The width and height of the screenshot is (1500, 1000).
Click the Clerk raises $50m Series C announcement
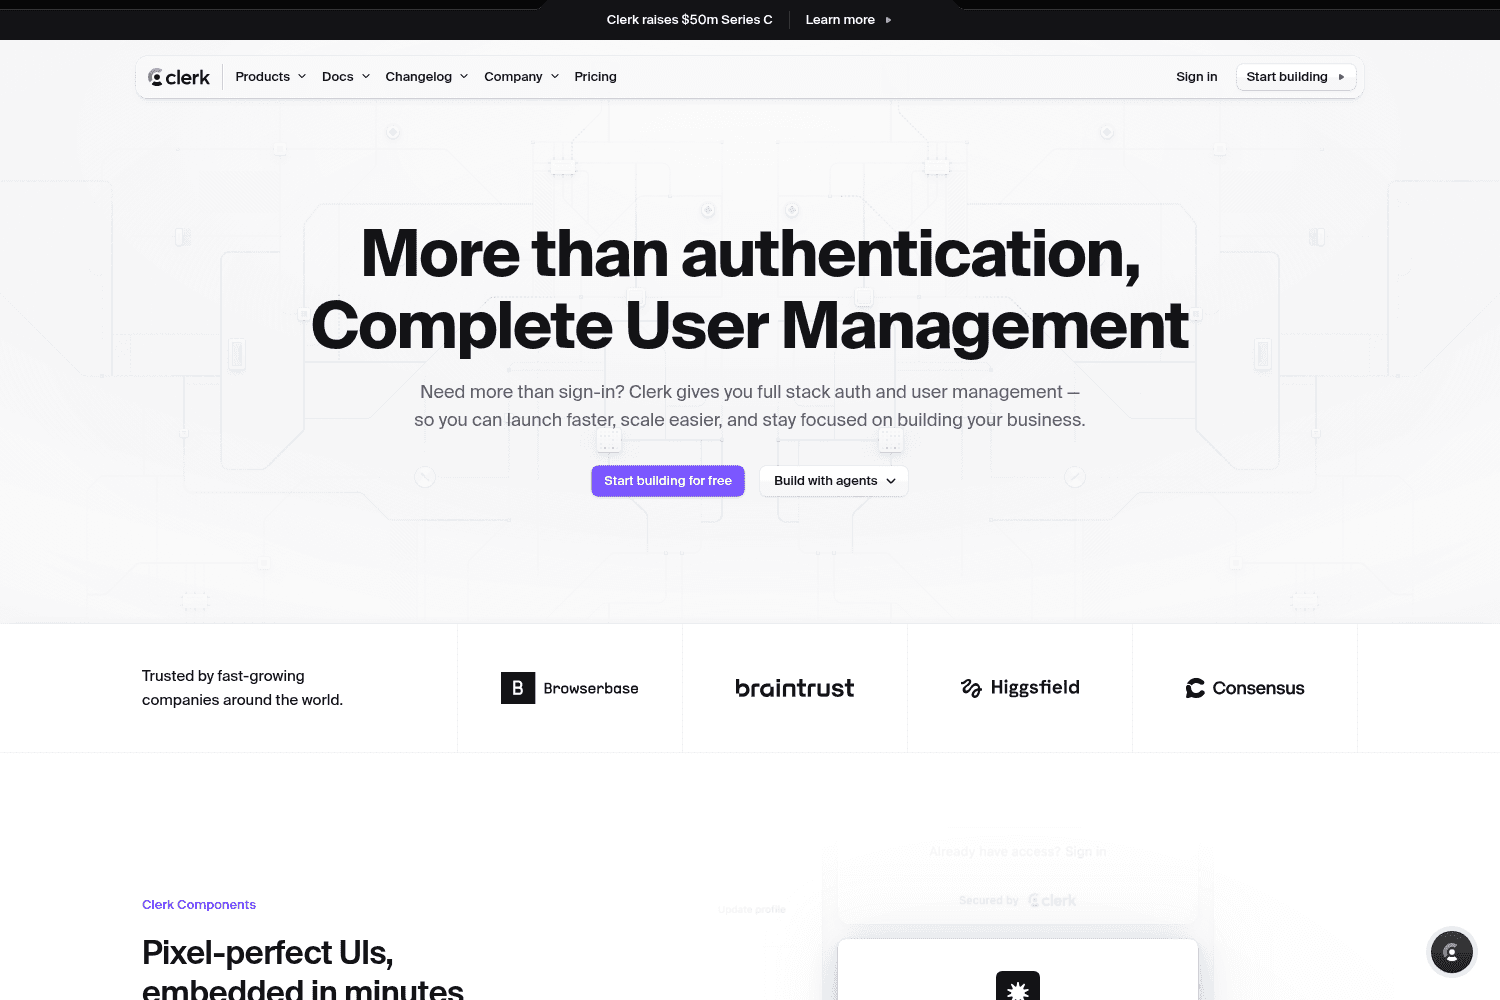[689, 20]
